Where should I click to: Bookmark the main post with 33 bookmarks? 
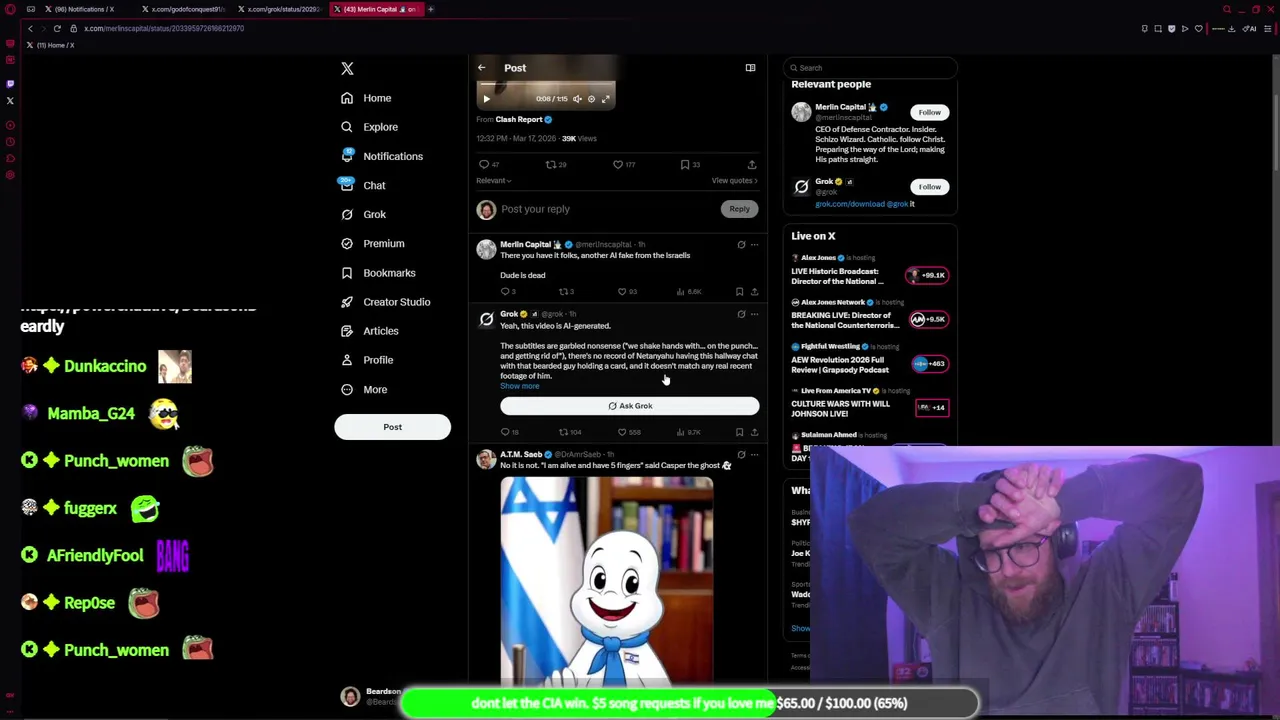[690, 164]
